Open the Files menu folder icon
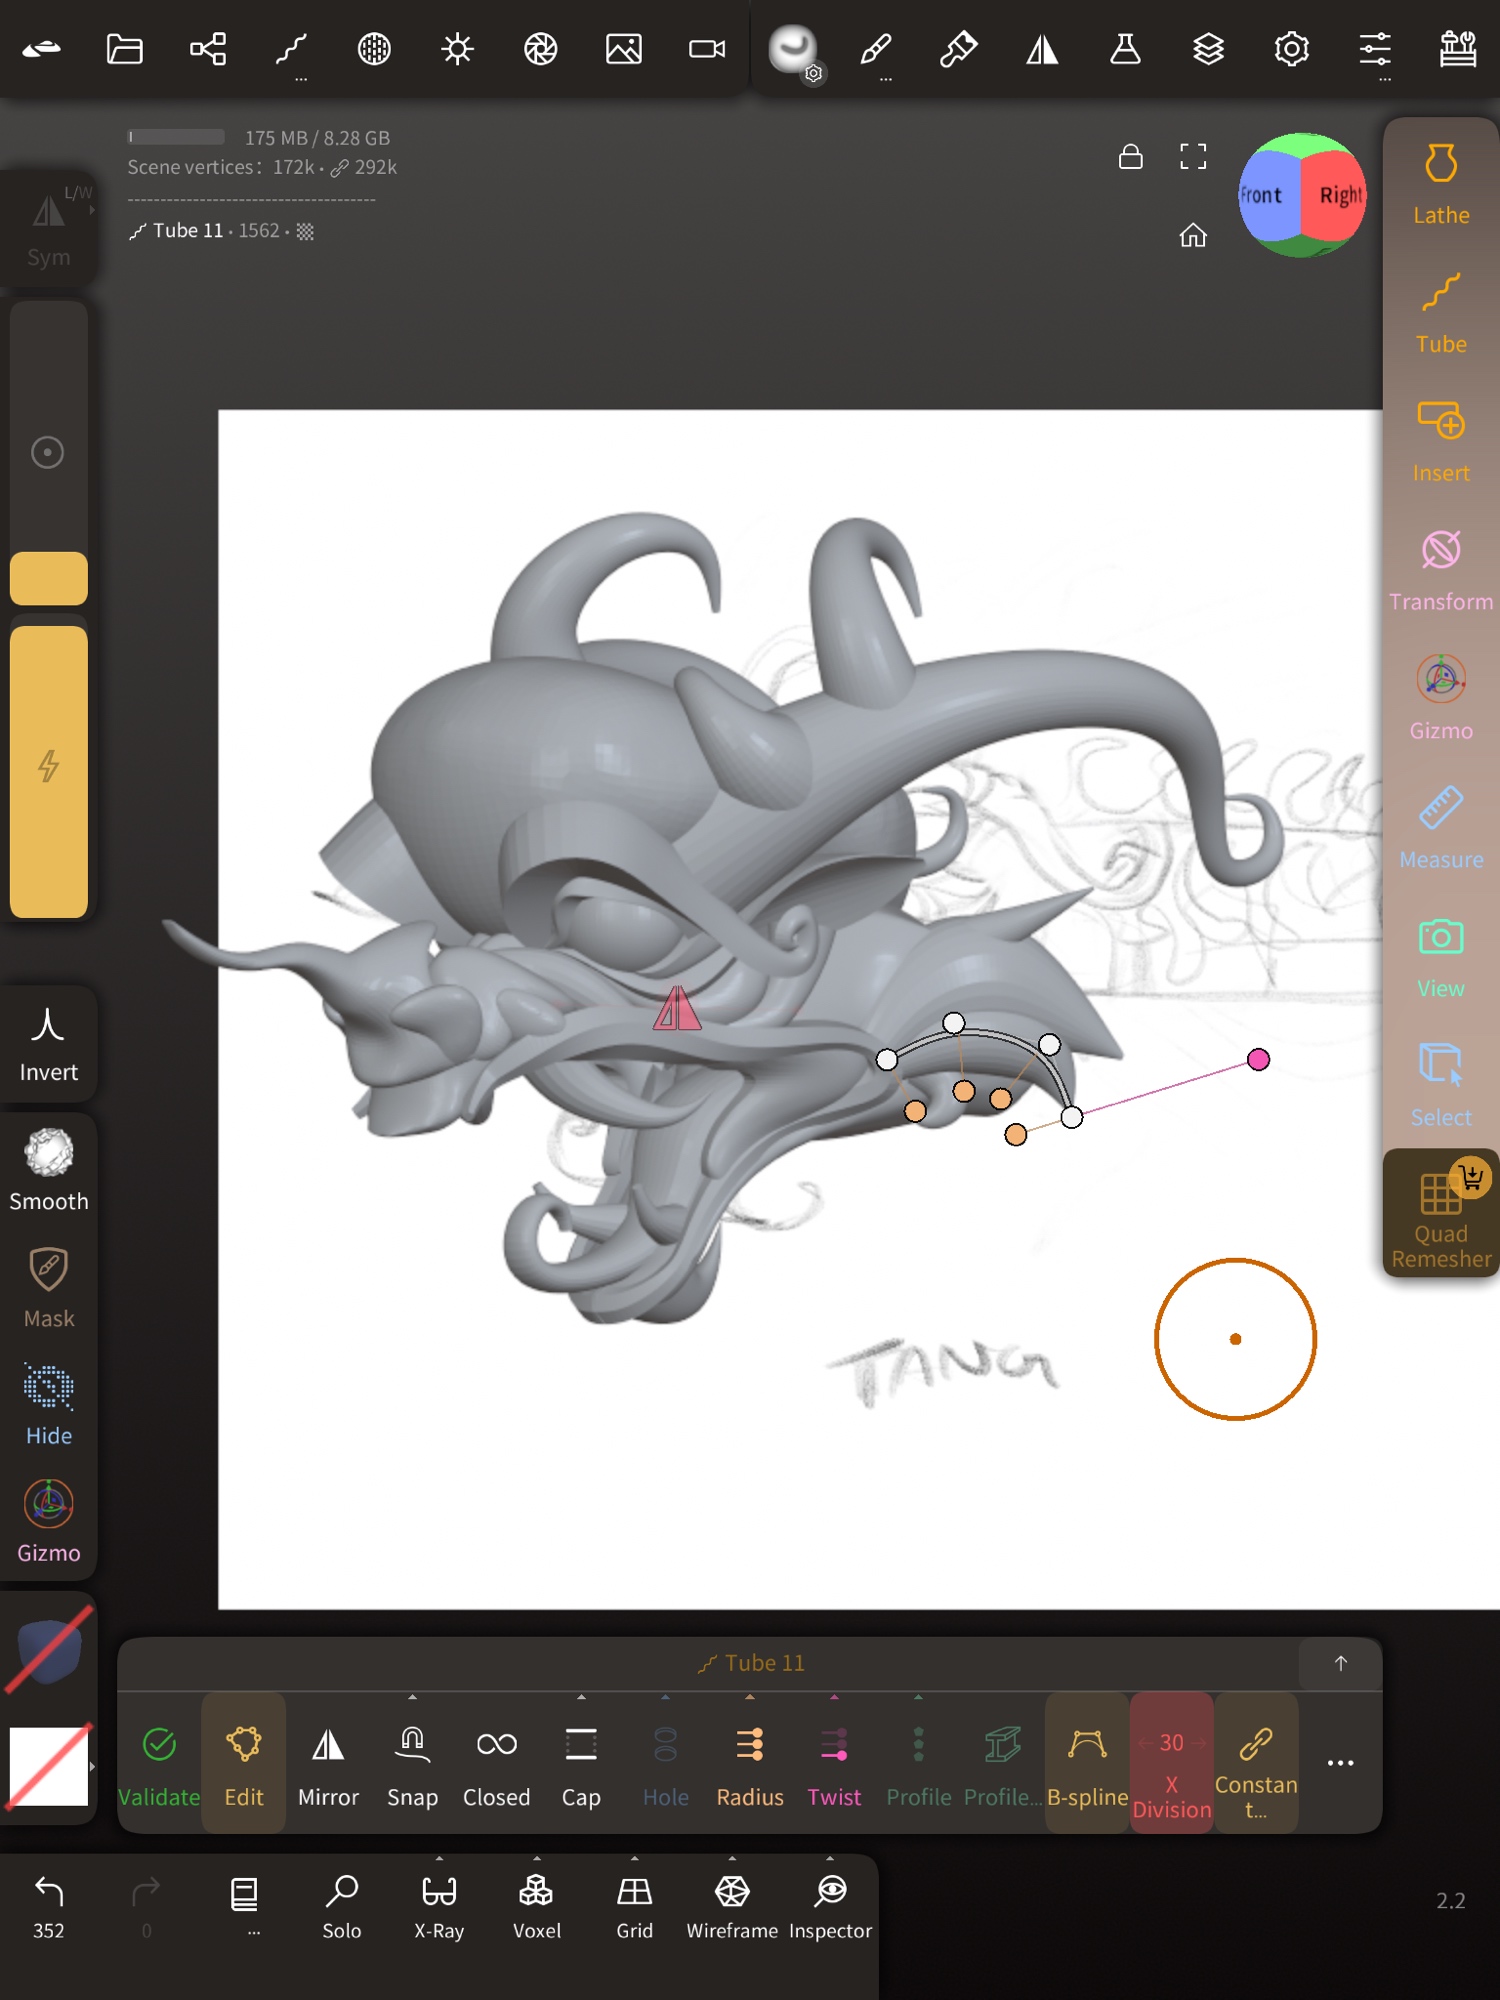Screen dimensions: 1500x2000 [125, 48]
